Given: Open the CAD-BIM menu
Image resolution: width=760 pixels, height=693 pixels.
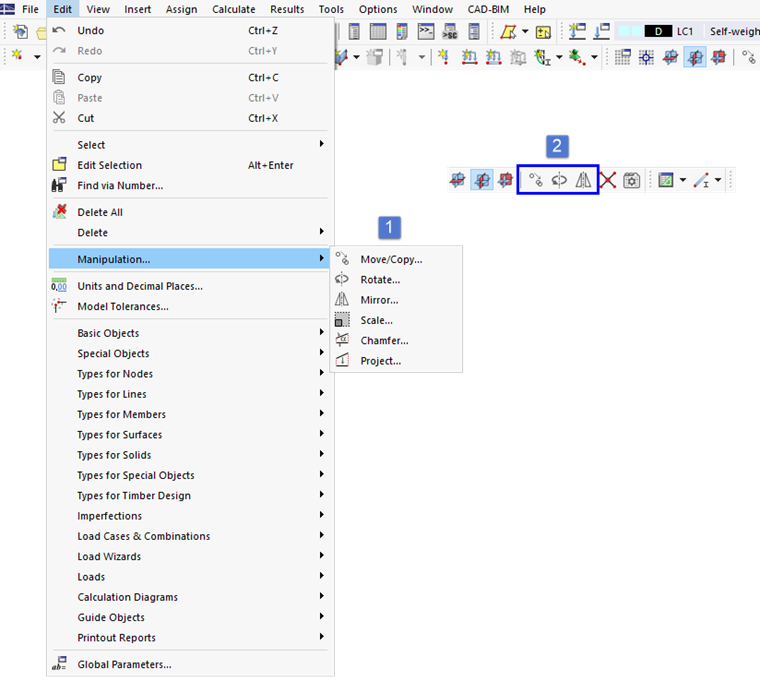Looking at the screenshot, I should [488, 9].
